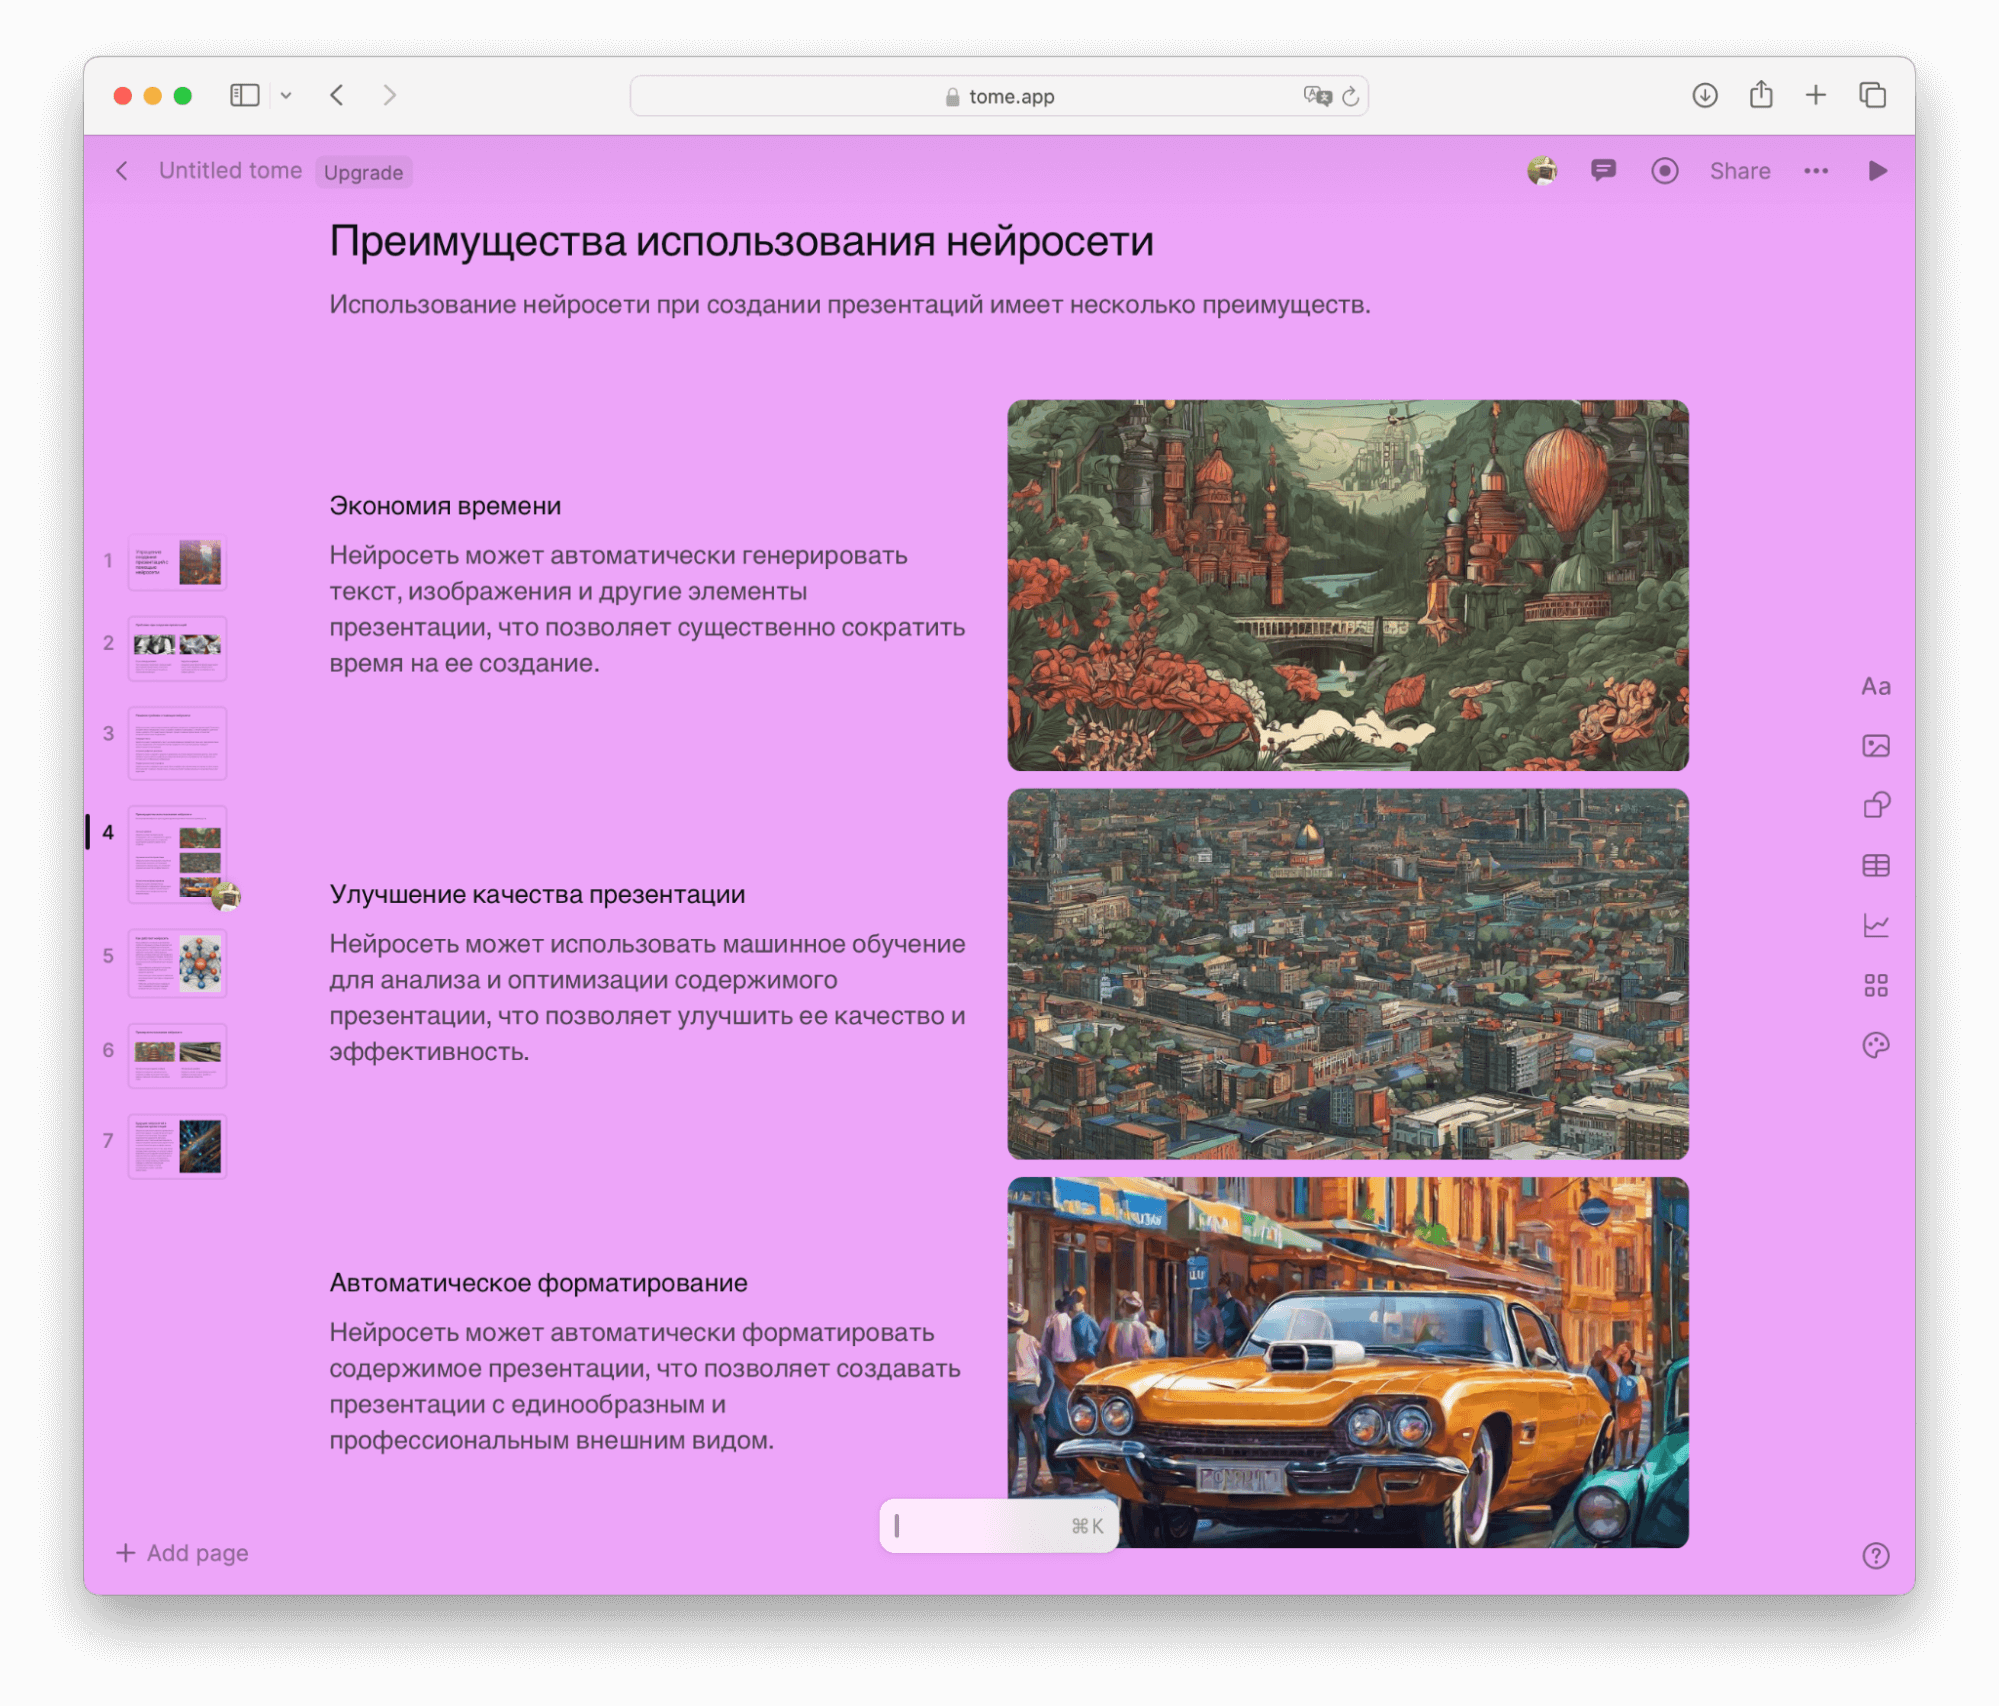
Task: Toggle the Safari sidebar
Action: pyautogui.click(x=245, y=95)
